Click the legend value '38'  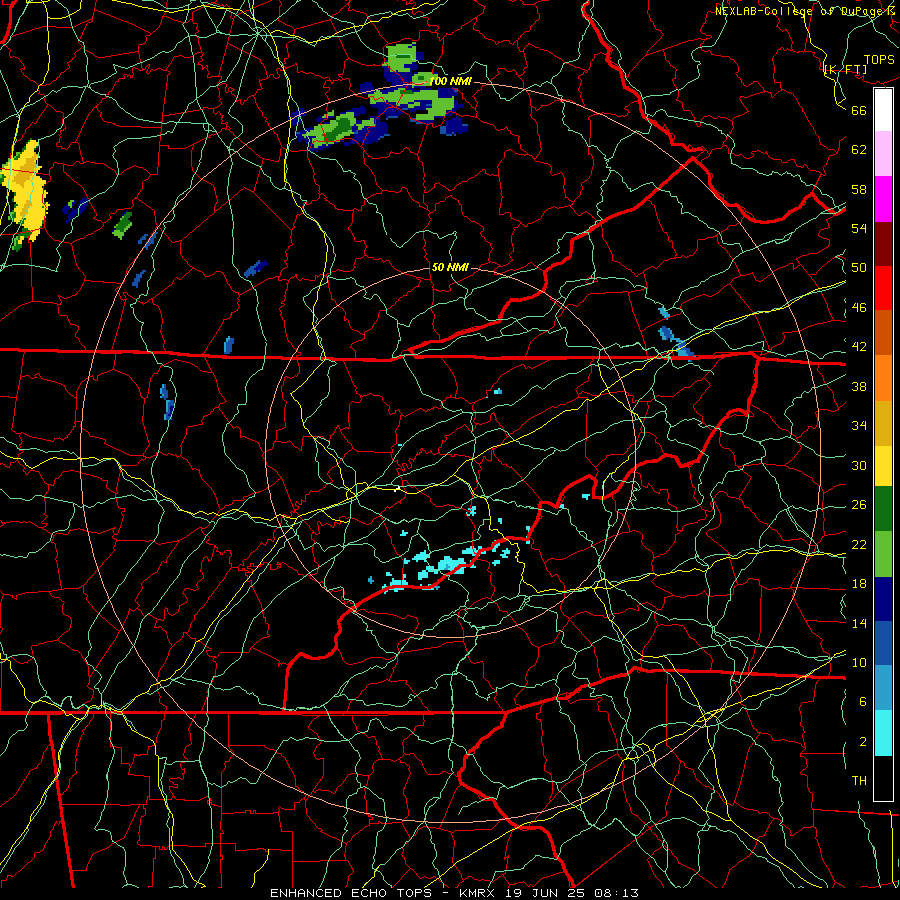click(x=859, y=386)
